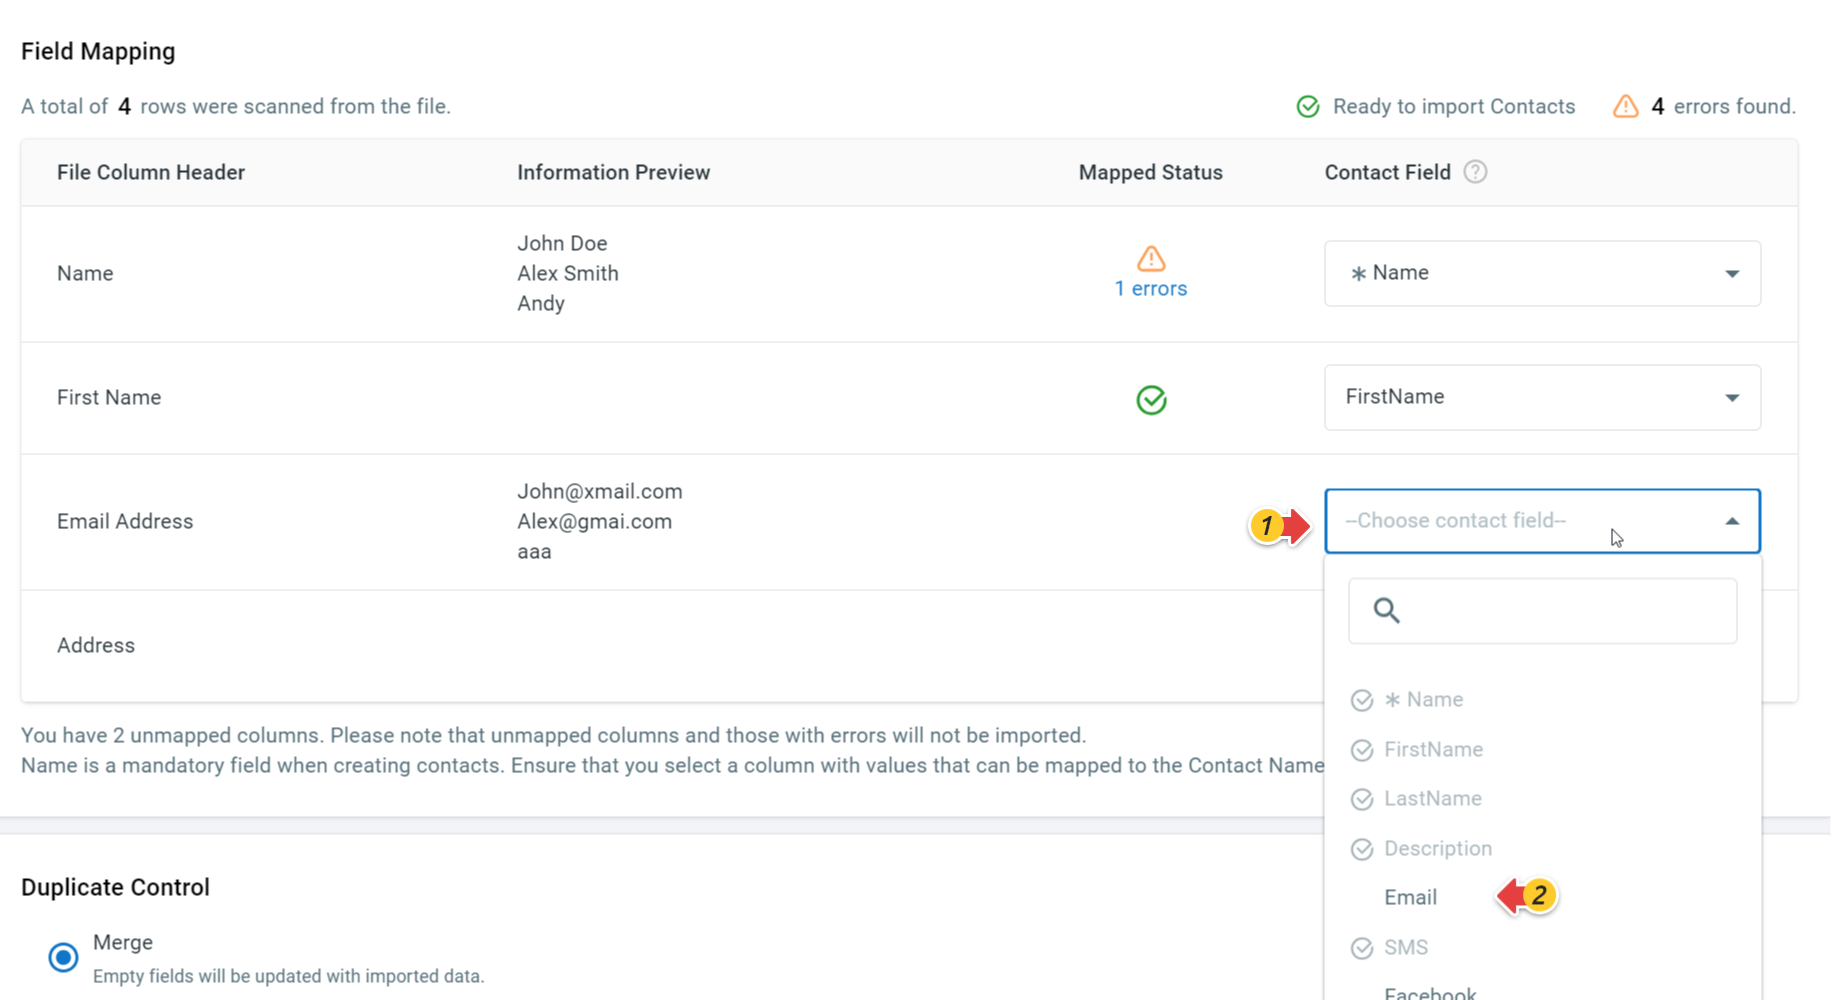Click the check icon beside FirstName option
The image size is (1833, 1000).
pos(1362,750)
